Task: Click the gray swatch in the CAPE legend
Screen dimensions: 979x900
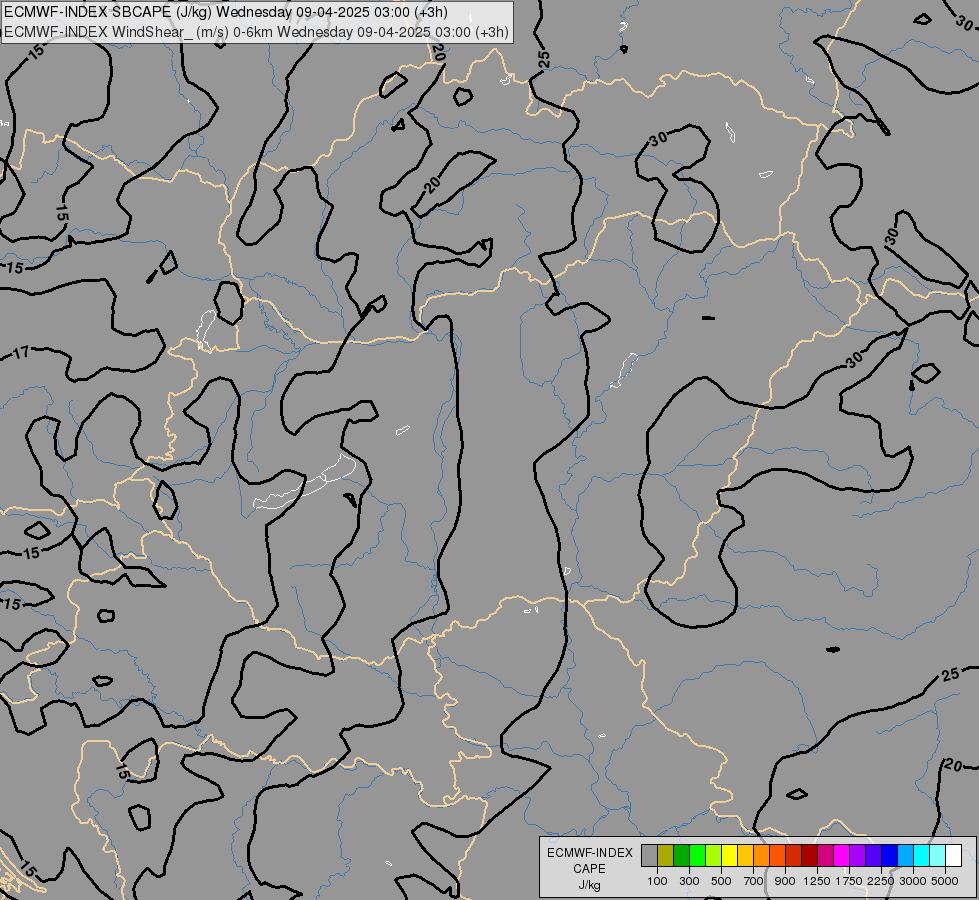Action: 649,855
